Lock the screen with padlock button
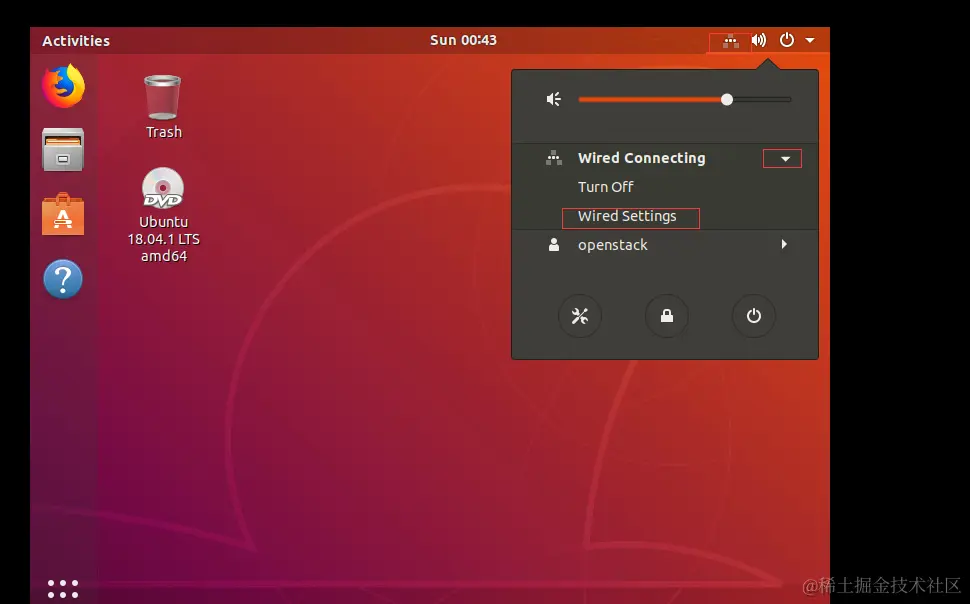The height and width of the screenshot is (604, 970). [x=667, y=316]
